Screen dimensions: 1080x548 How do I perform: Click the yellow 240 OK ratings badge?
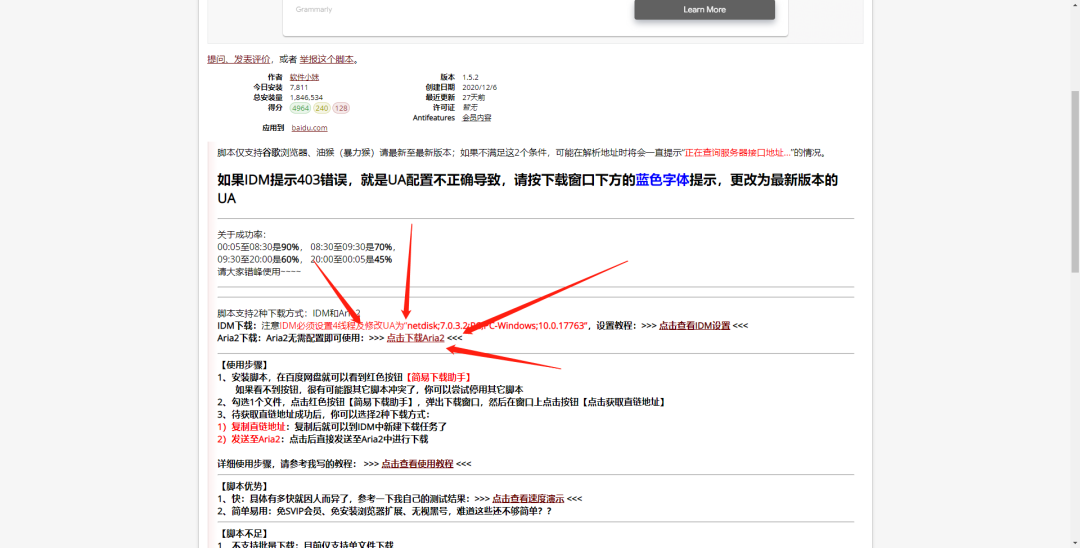tap(322, 108)
